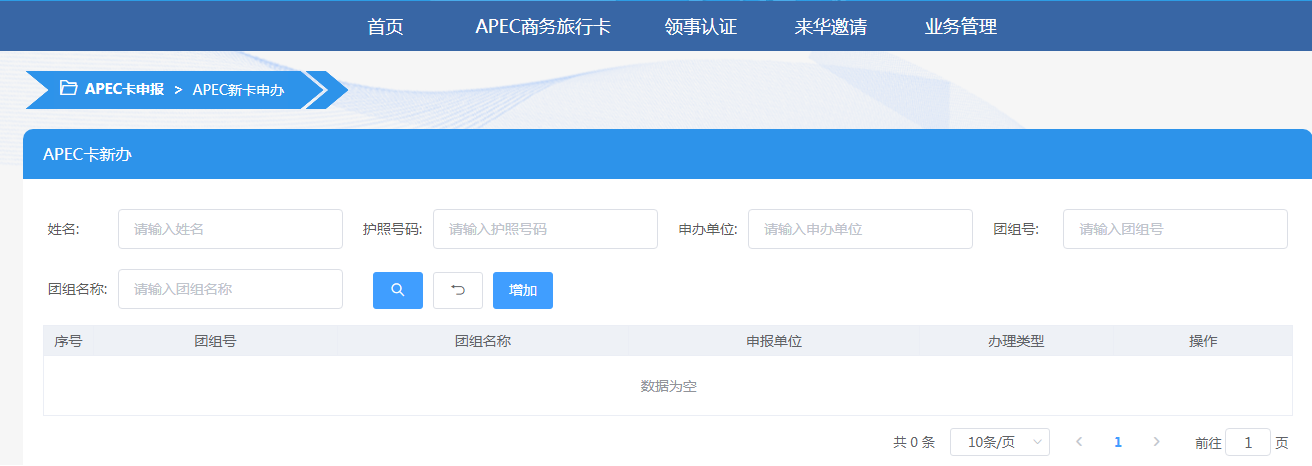The width and height of the screenshot is (1312, 466).
Task: Focus the 护照号码 input field
Action: (545, 229)
